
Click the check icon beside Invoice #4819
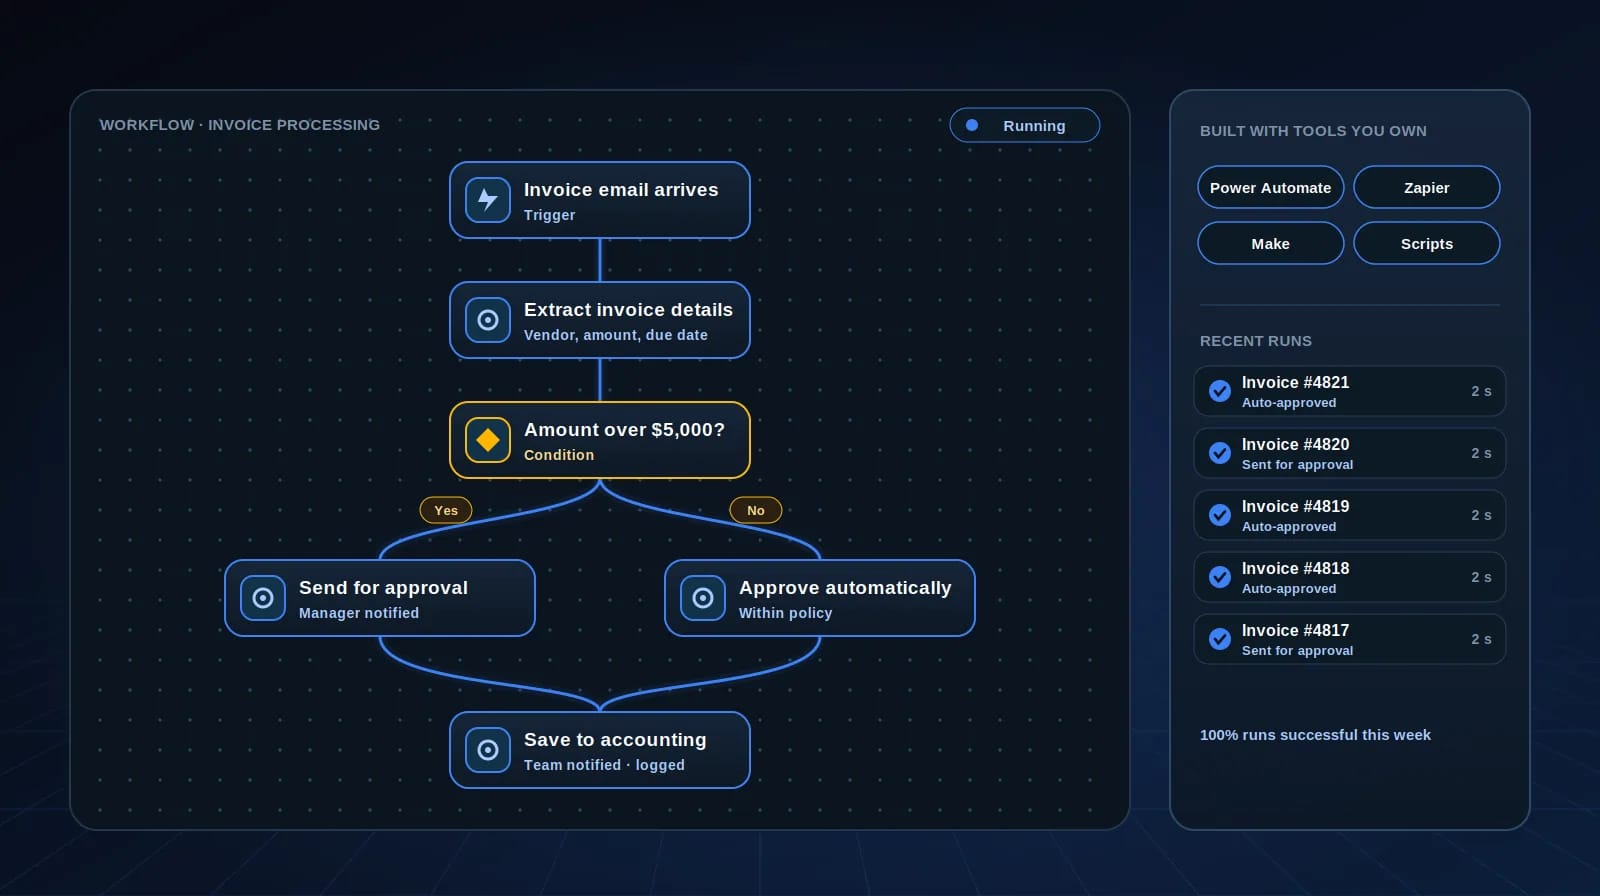[x=1220, y=515]
